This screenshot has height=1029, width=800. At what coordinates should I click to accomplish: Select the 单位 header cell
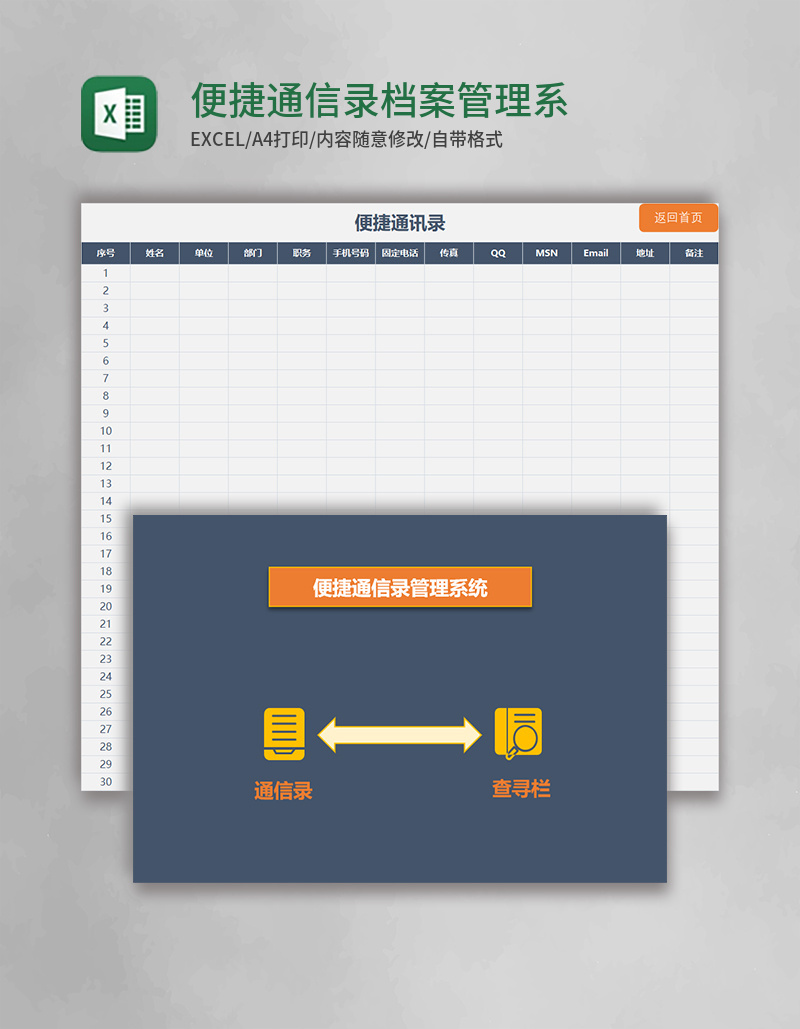(203, 253)
